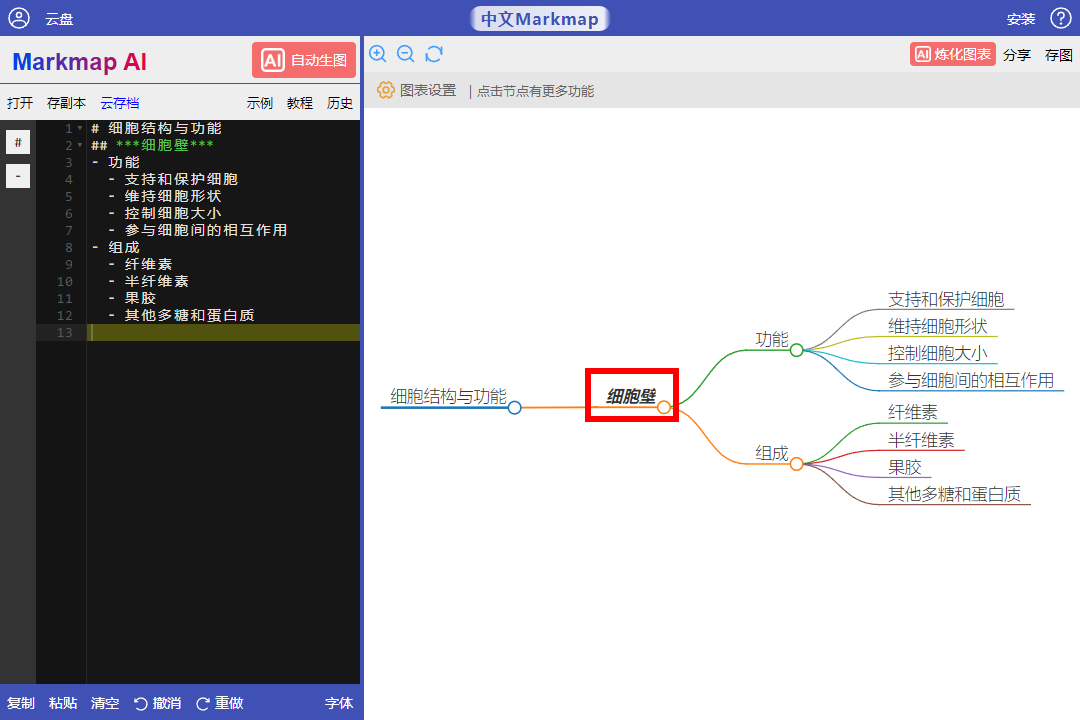This screenshot has height=720, width=1080.
Task: Click editor line '- 其他多糖和蛋白质'
Action: [x=182, y=316]
